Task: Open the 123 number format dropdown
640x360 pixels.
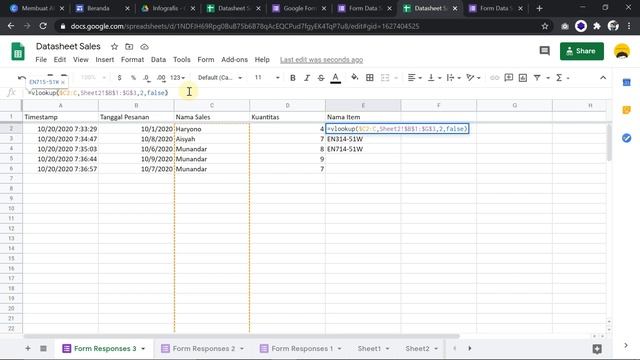Action: (x=178, y=78)
